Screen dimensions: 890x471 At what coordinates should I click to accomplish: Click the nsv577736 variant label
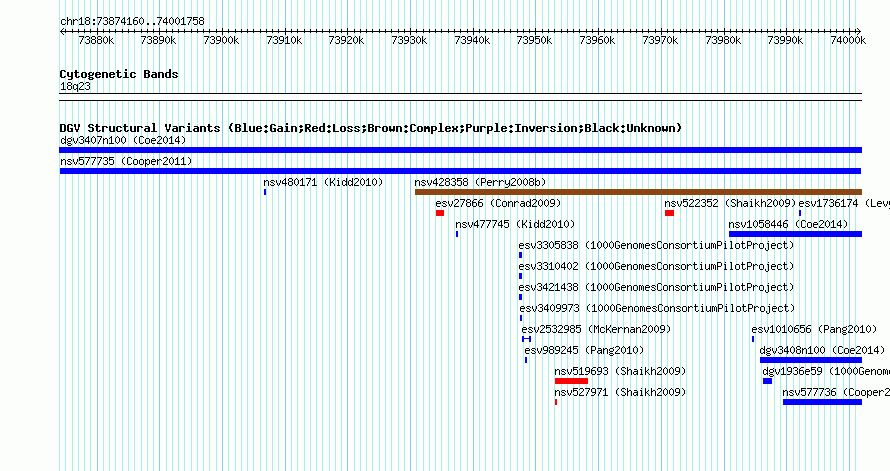(836, 392)
